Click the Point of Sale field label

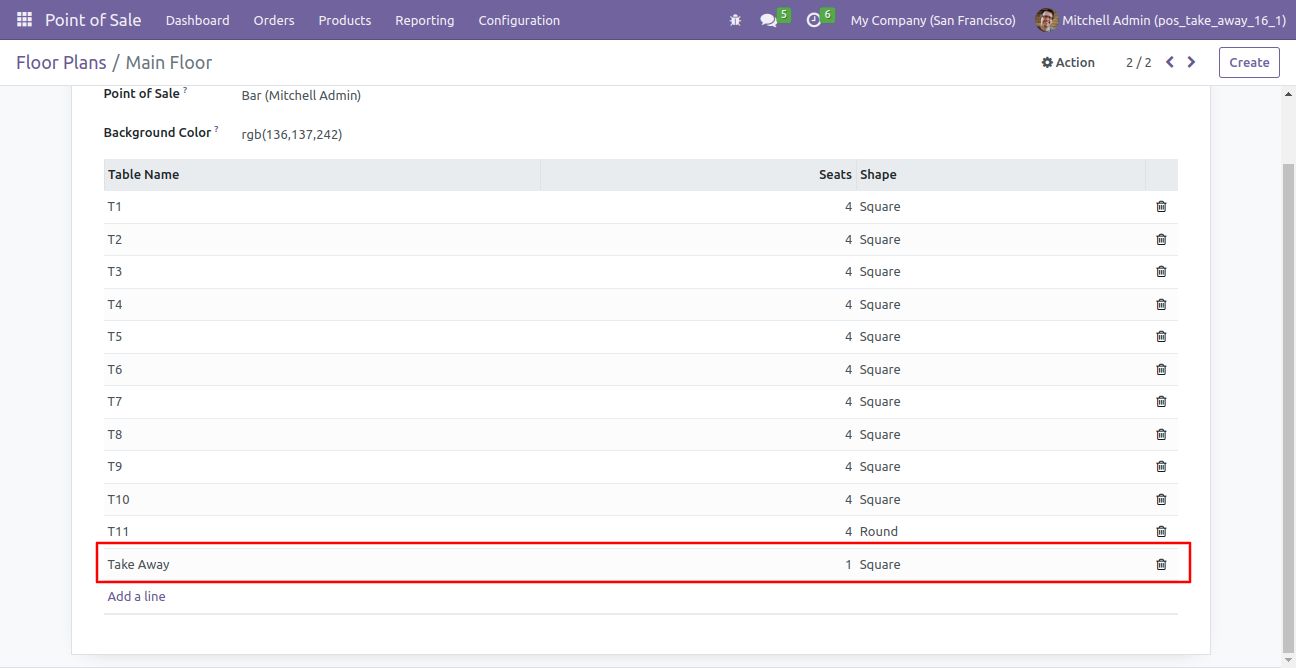pos(142,94)
